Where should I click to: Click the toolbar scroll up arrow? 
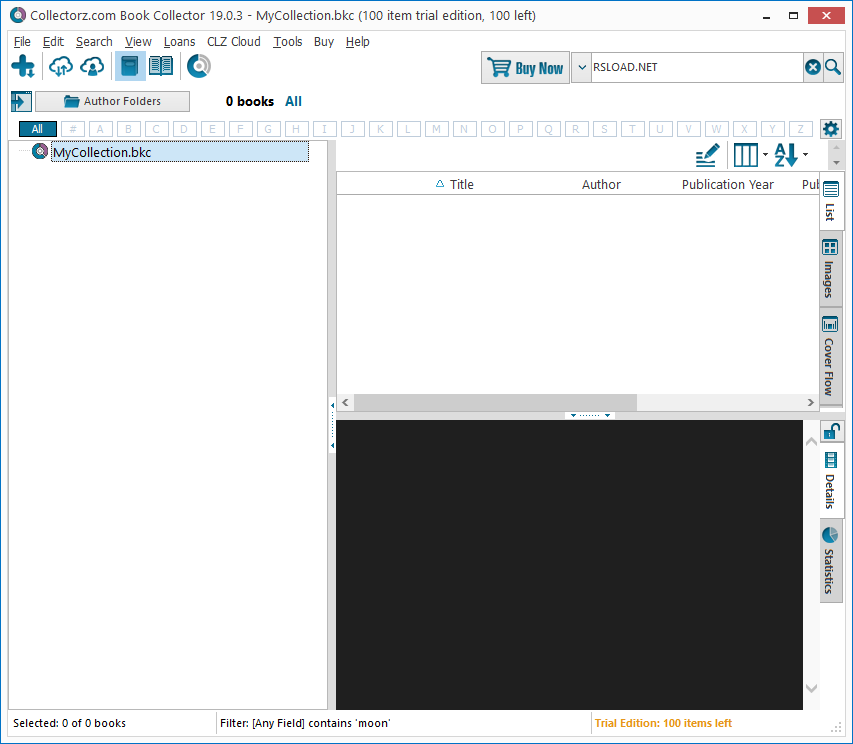(836, 147)
